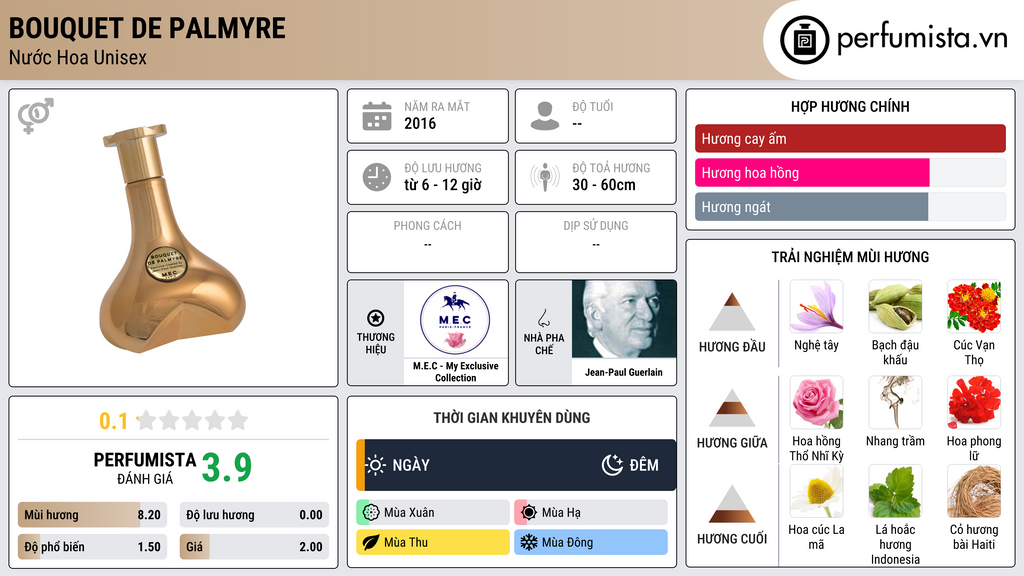Viewport: 1024px width, 576px height.
Task: Click the calendar icon beside Năm ra mắt
Action: click(377, 116)
